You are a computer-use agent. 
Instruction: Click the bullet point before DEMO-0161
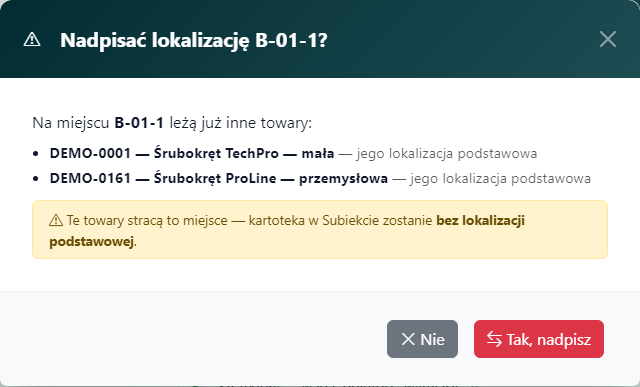click(36, 179)
